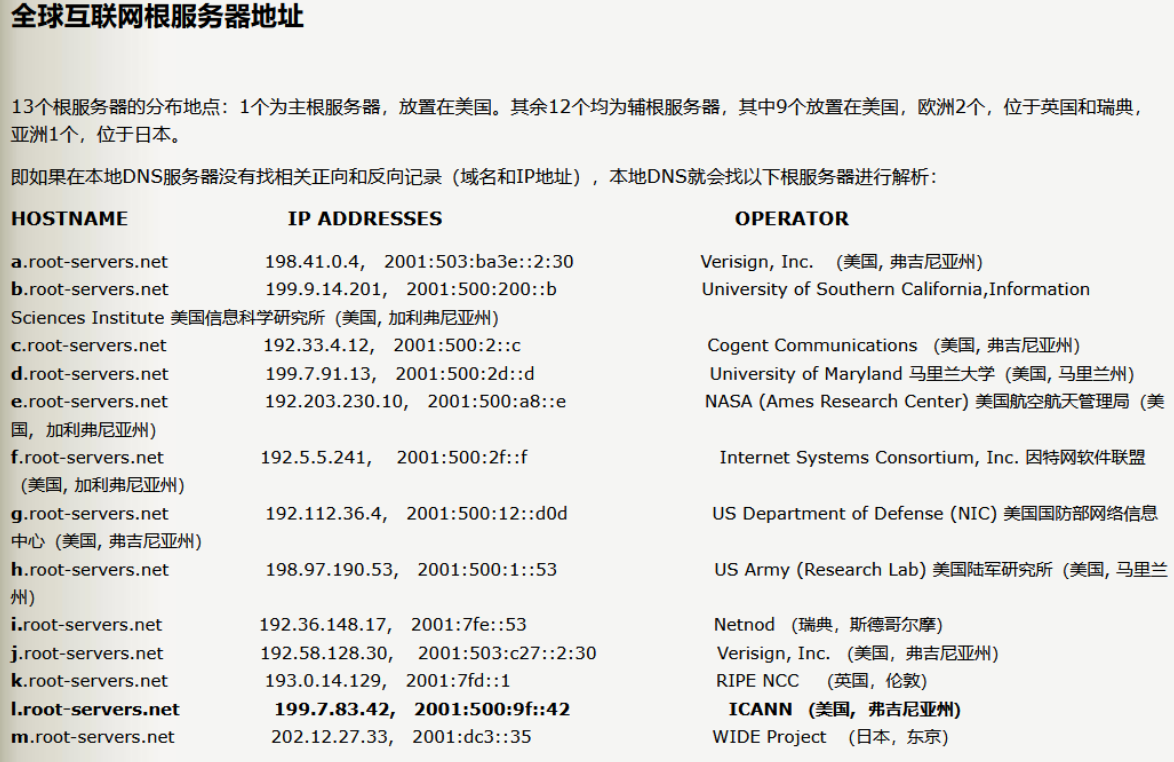
Task: Click the IP ADDRESSES column header
Action: click(365, 219)
